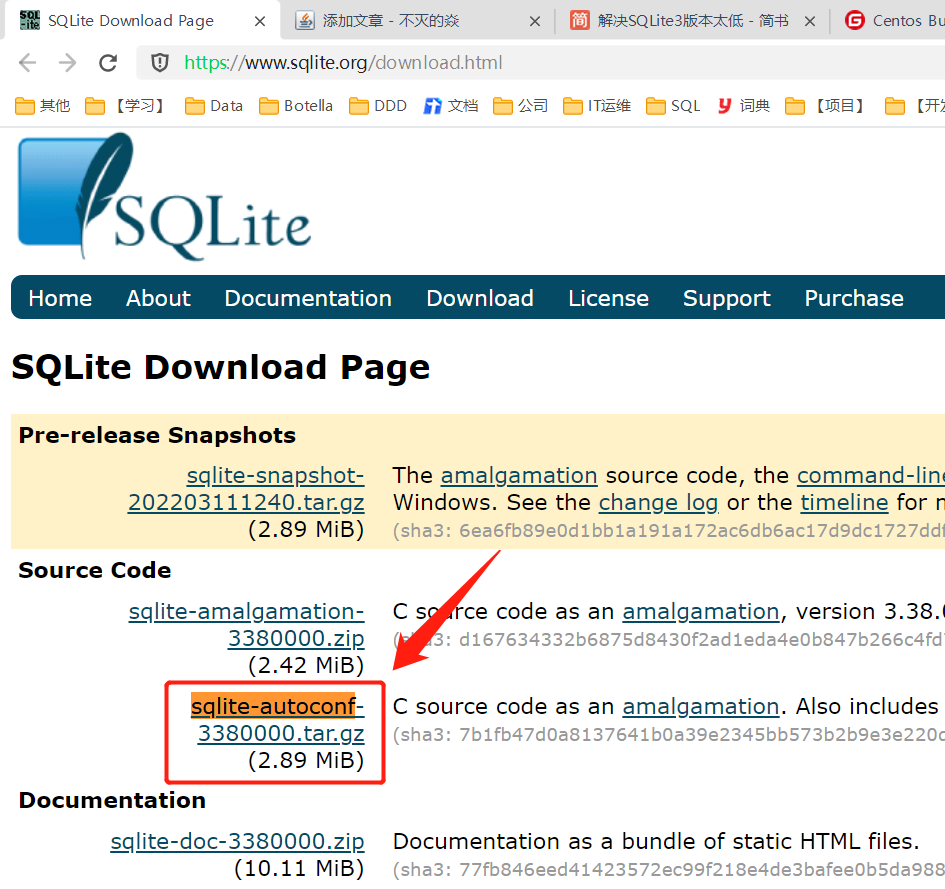Image resolution: width=945 pixels, height=889 pixels.
Task: Switch to the 添加文章 - 不灭的焱 tab
Action: (x=416, y=21)
